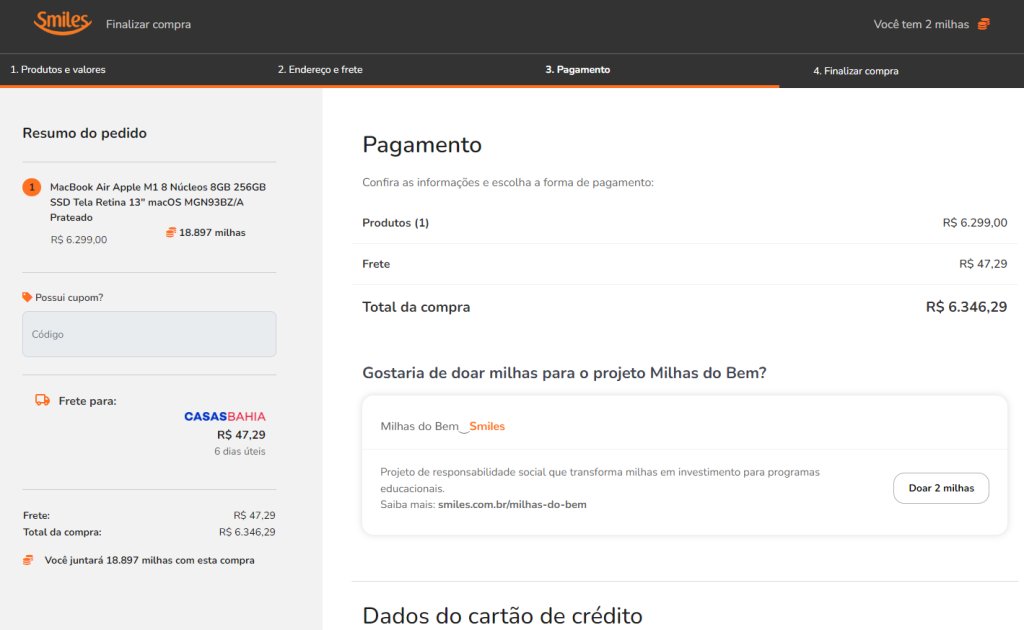Click the delivery truck icon beside 'Frete para:'
The image size is (1024, 630).
coord(42,400)
